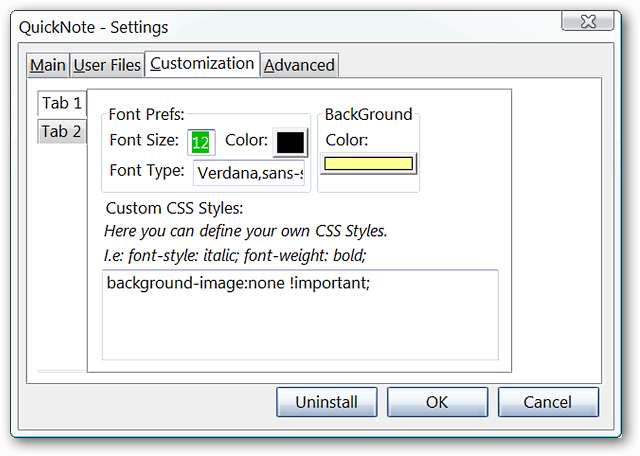Click the Font Prefs group label
The image size is (640, 456).
(147, 115)
